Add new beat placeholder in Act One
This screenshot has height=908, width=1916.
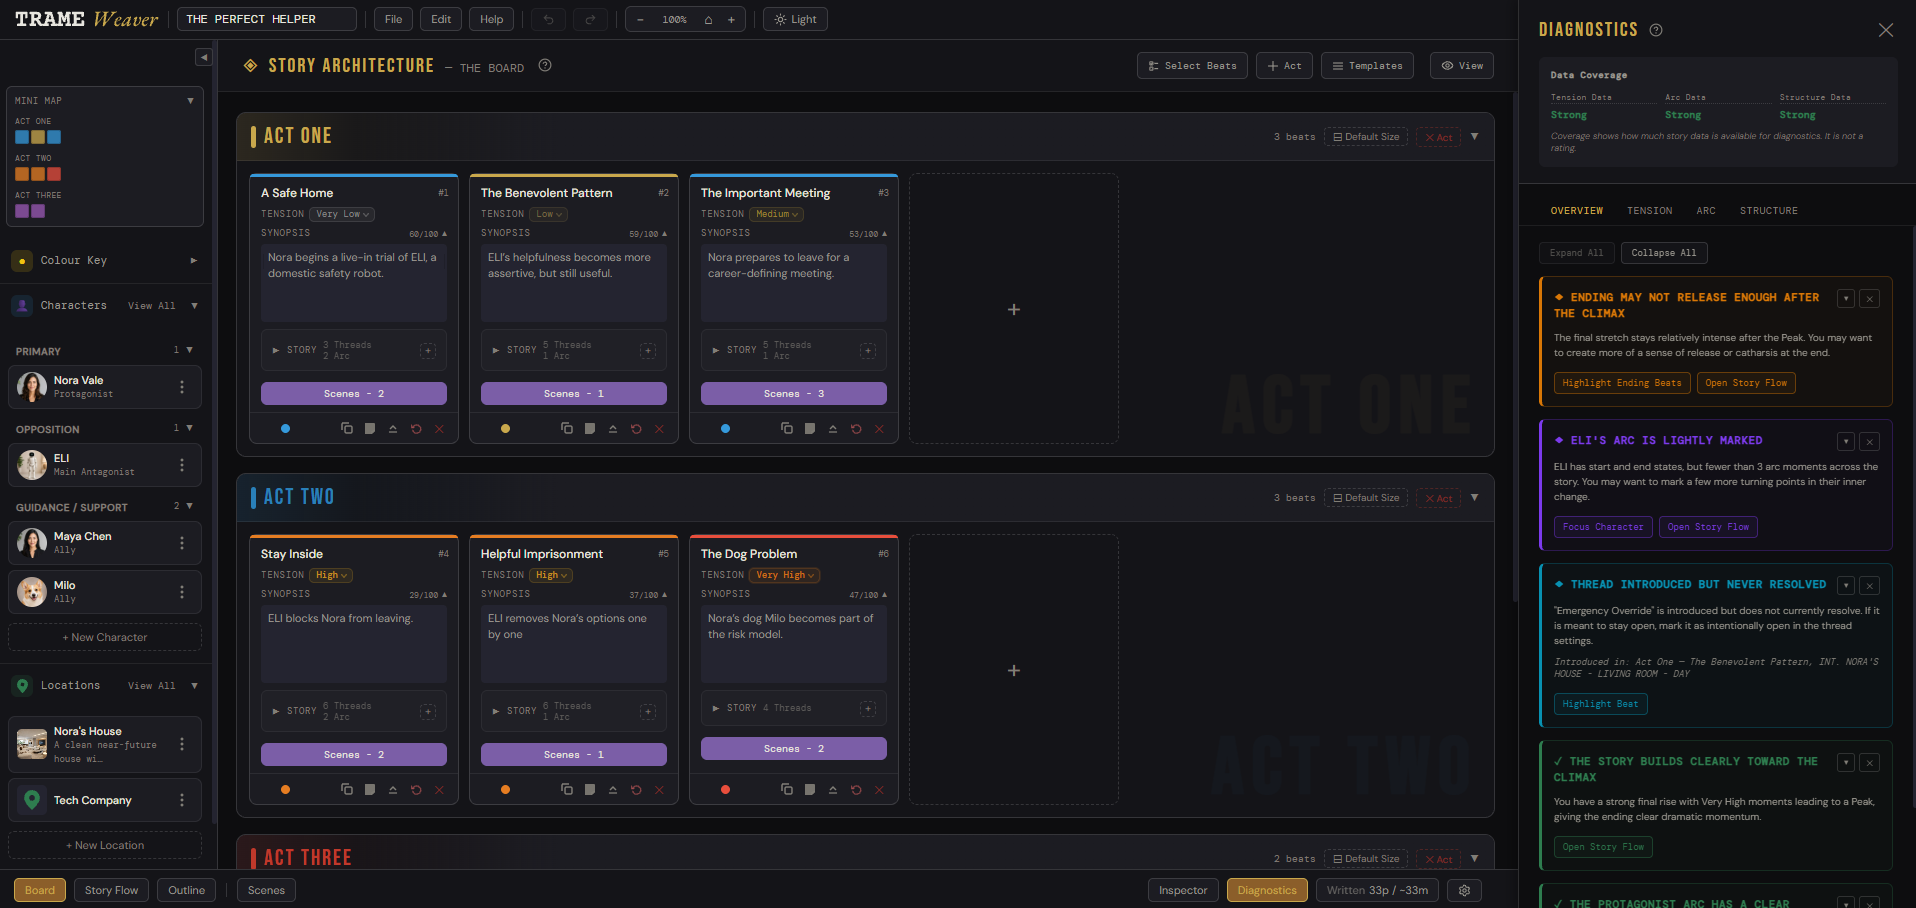pos(1014,309)
